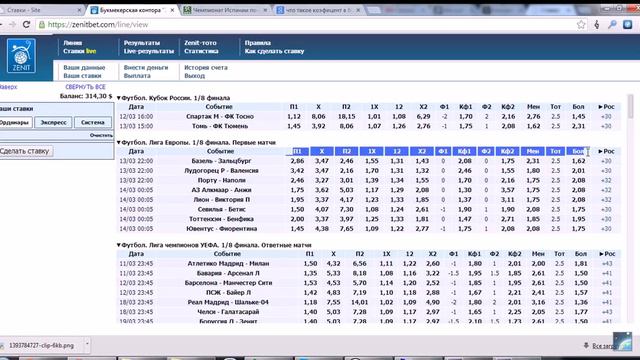Viewport: 640px width, 360px height.
Task: Click X odds 3,27 for Порту - Наполи
Action: [322, 180]
